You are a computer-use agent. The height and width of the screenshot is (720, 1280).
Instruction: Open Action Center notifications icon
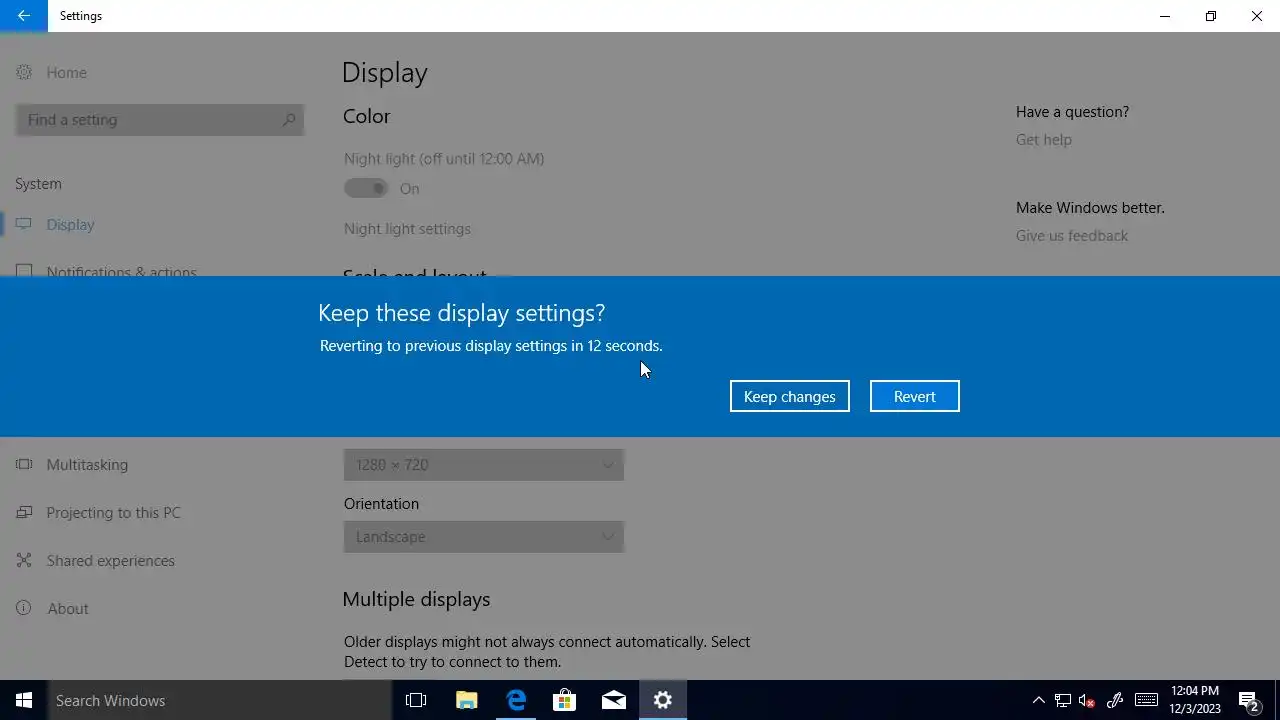1248,700
